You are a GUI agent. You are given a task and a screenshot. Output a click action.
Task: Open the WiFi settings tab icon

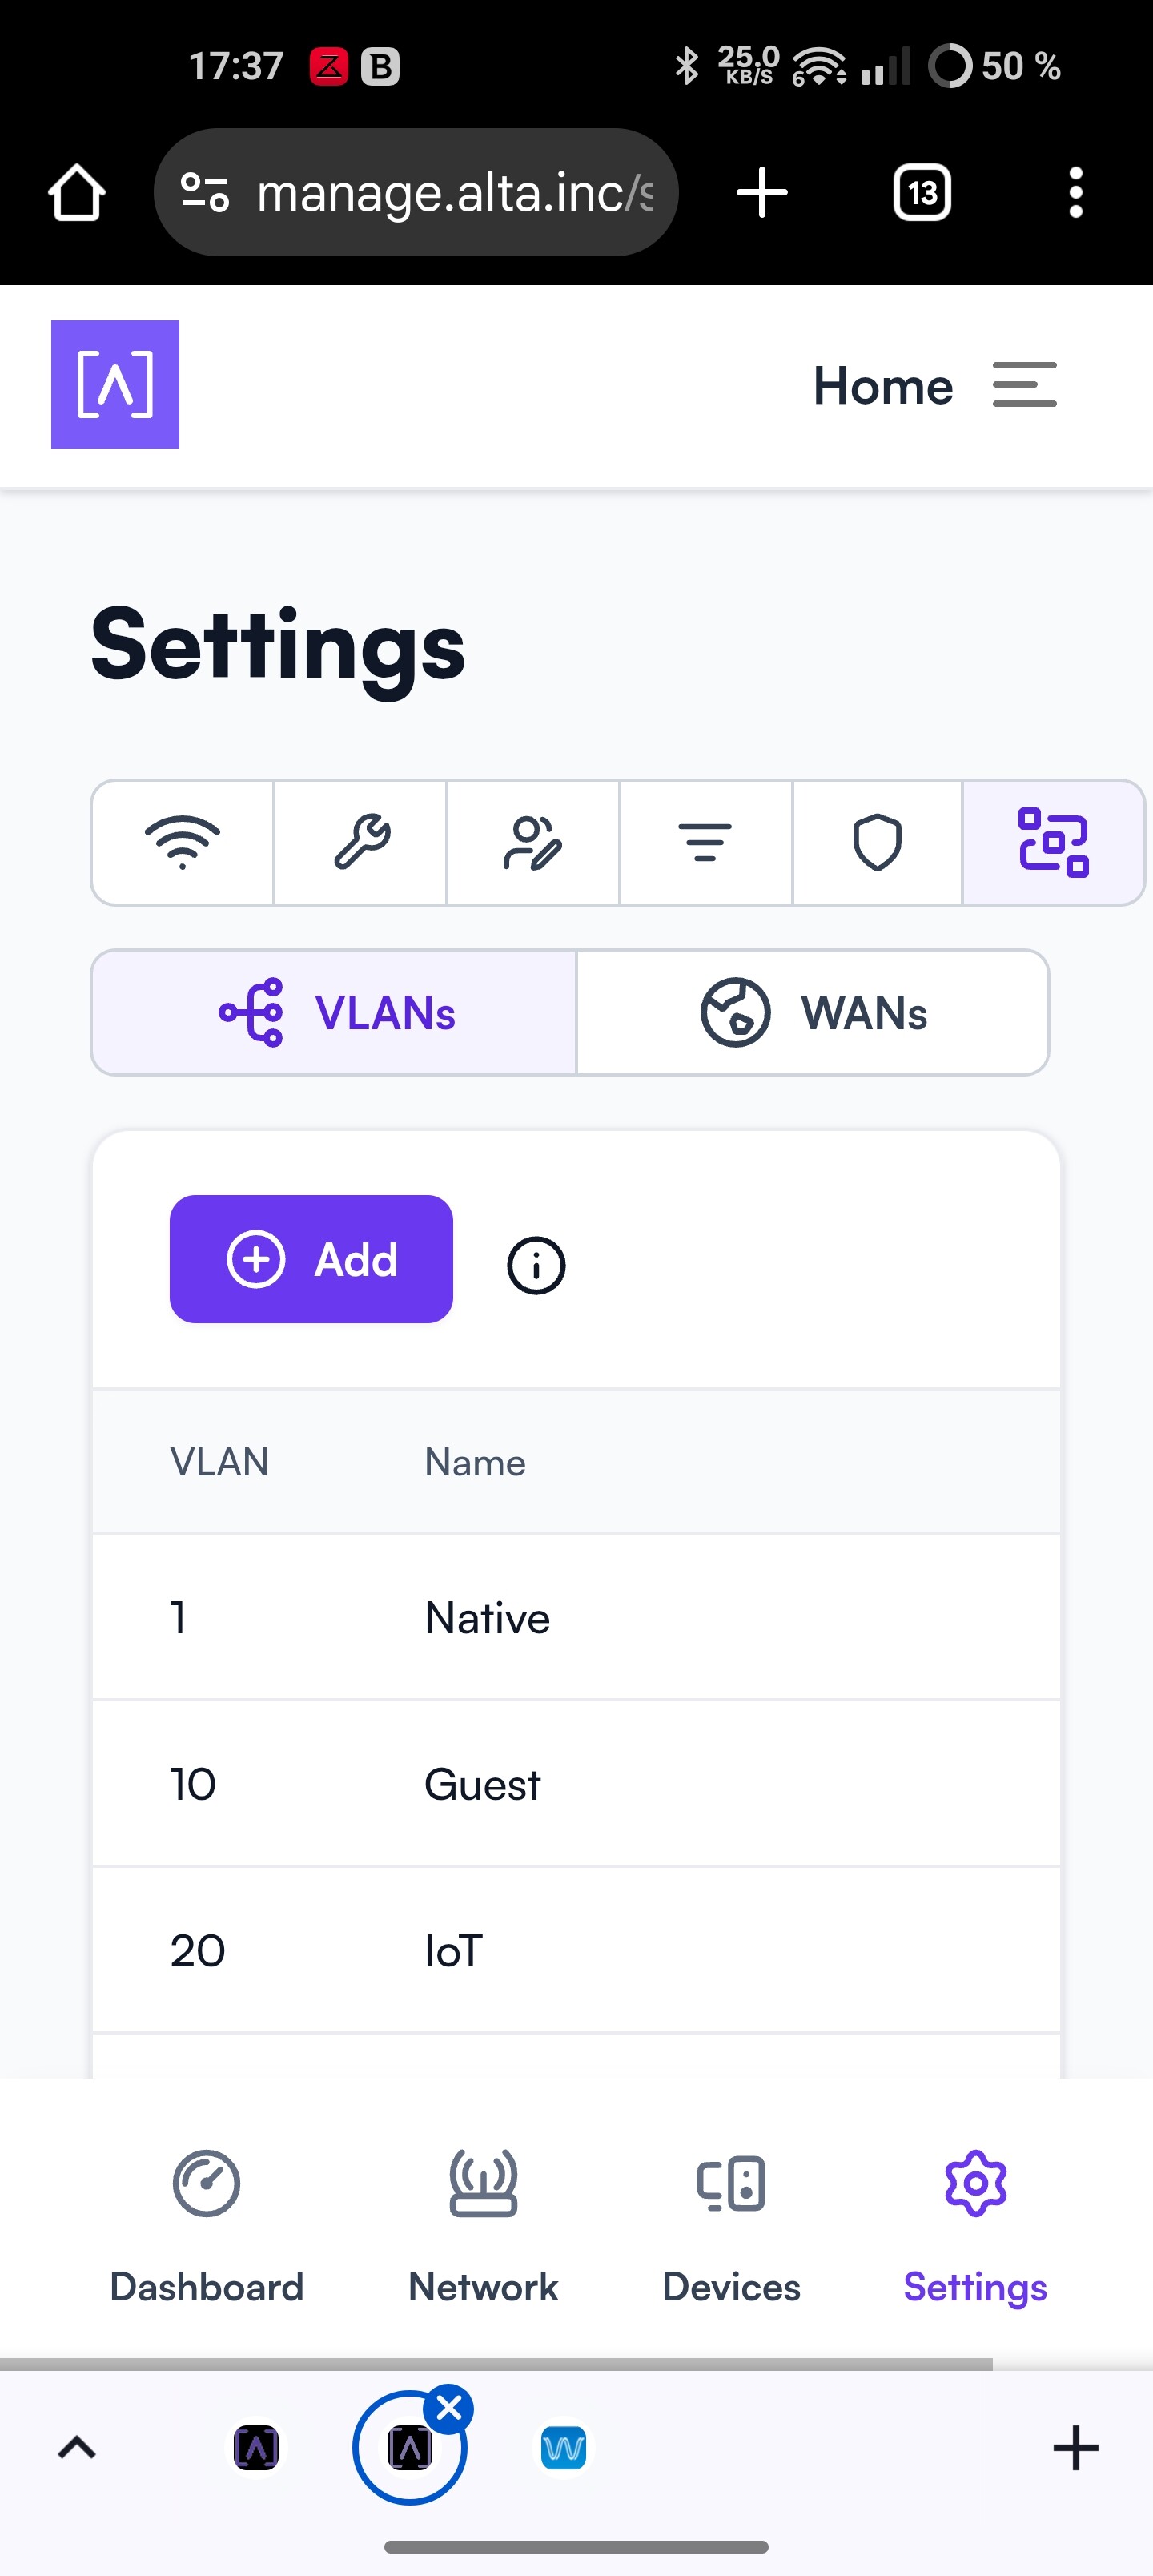[x=183, y=842]
